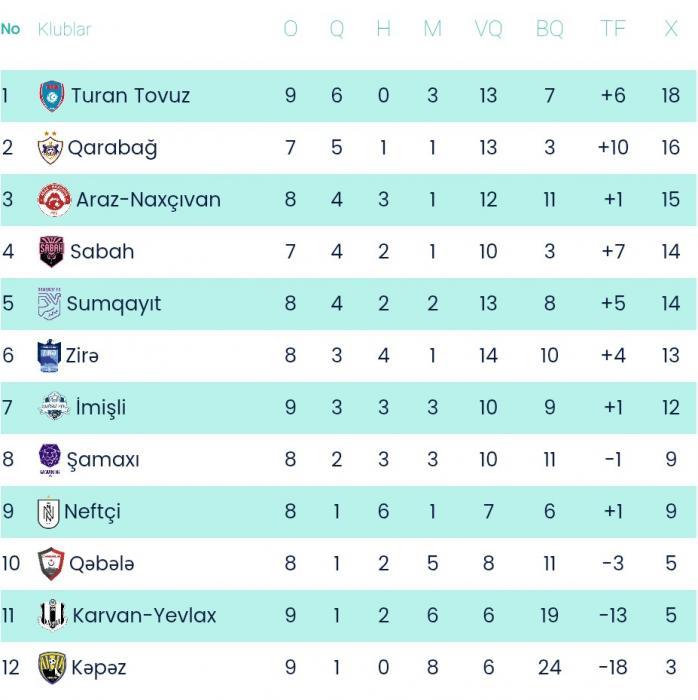This screenshot has width=698, height=700.
Task: Click the Sumqayıt club logo
Action: point(49,303)
